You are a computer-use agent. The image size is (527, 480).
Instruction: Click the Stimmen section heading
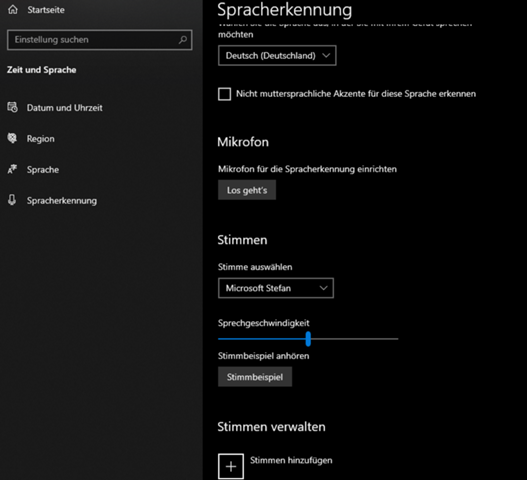point(242,240)
